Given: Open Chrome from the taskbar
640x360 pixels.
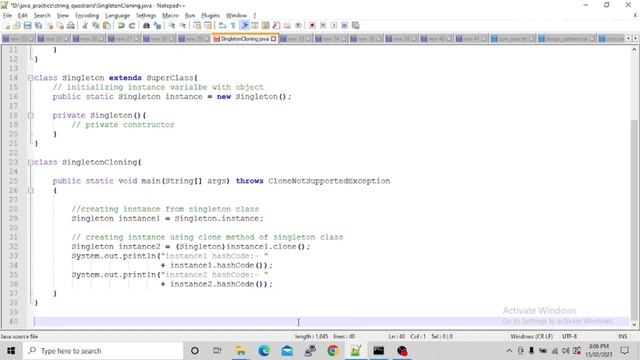Looking at the screenshot, I should tap(333, 351).
